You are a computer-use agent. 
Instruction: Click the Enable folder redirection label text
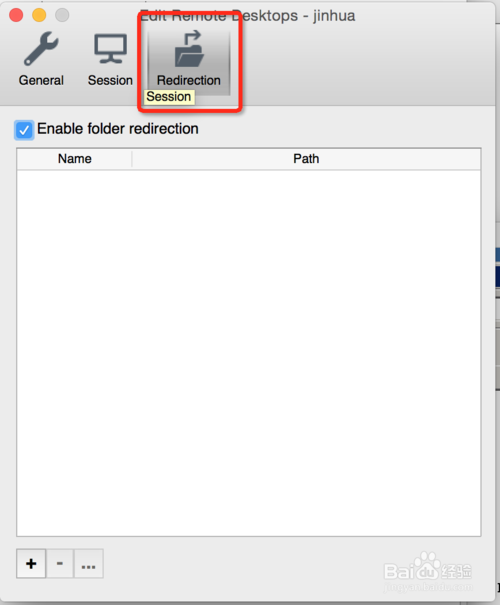pyautogui.click(x=118, y=129)
